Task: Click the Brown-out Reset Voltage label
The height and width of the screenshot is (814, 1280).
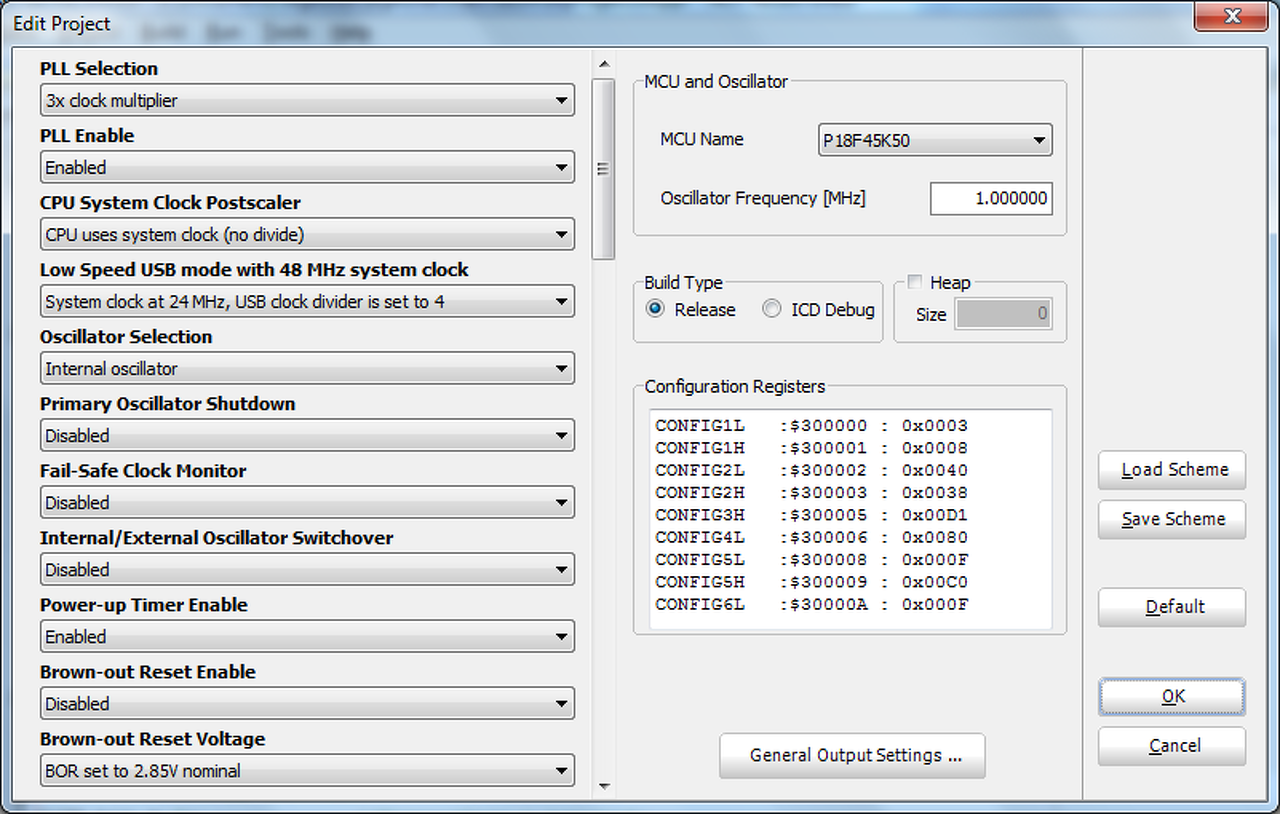Action: pos(153,739)
